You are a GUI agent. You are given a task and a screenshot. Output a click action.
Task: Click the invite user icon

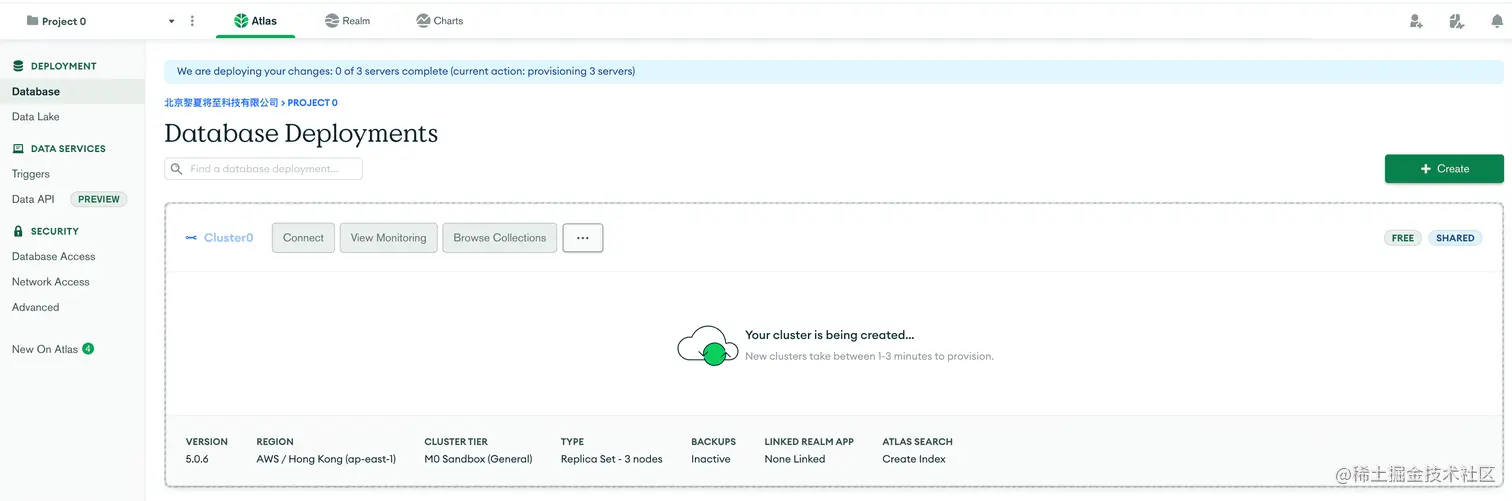[x=1416, y=21]
